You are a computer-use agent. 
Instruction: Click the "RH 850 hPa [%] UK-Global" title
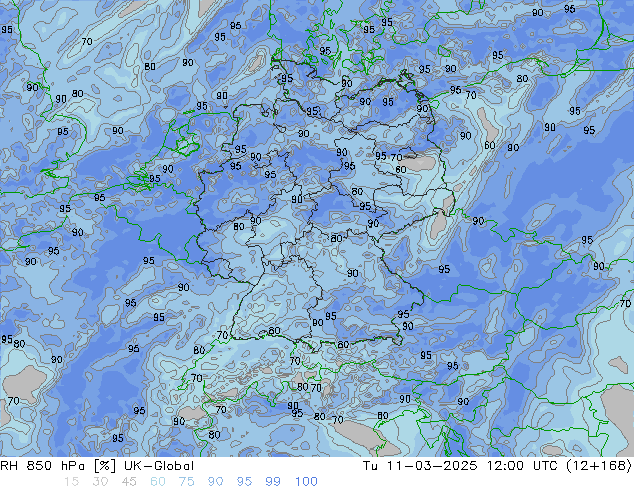click(97, 466)
